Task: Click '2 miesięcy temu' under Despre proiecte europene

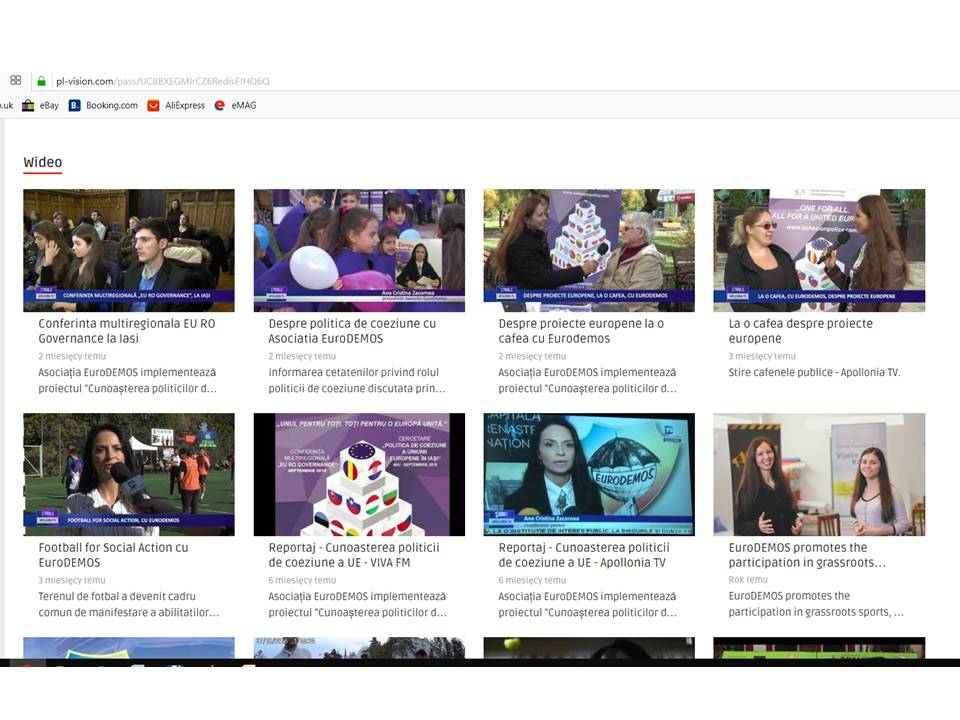Action: [532, 356]
